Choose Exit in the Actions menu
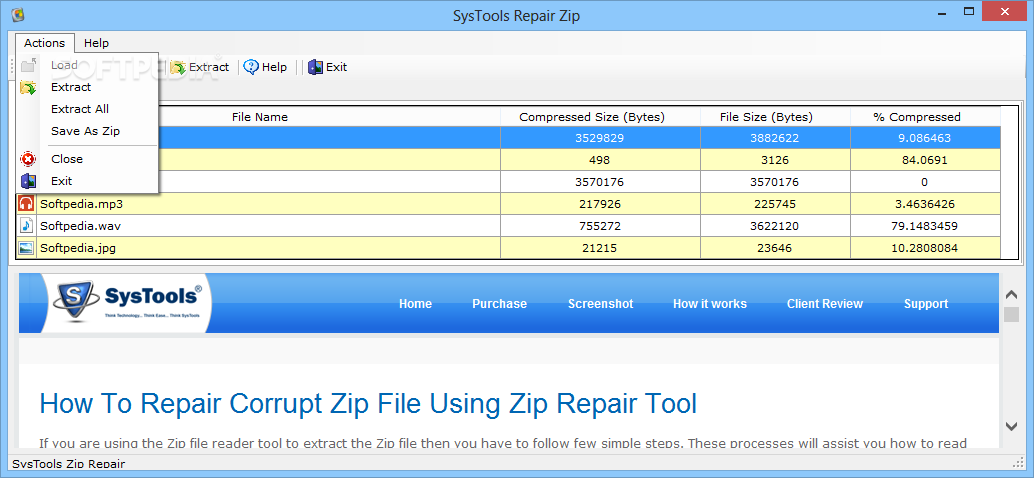The height and width of the screenshot is (478, 1034). (62, 181)
